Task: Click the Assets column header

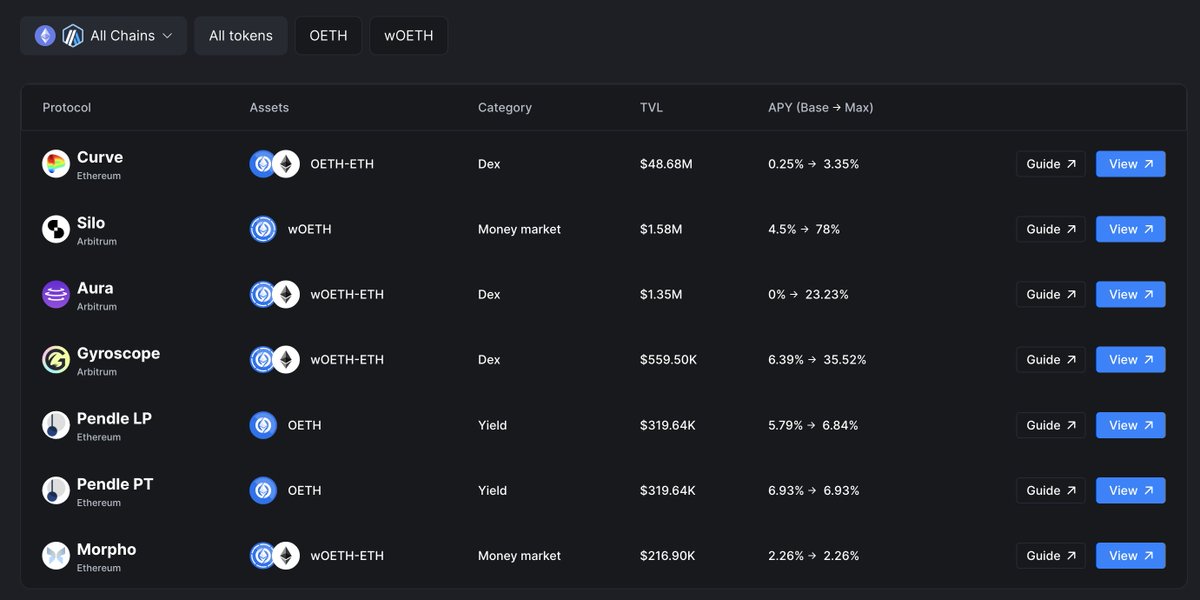Action: click(269, 107)
